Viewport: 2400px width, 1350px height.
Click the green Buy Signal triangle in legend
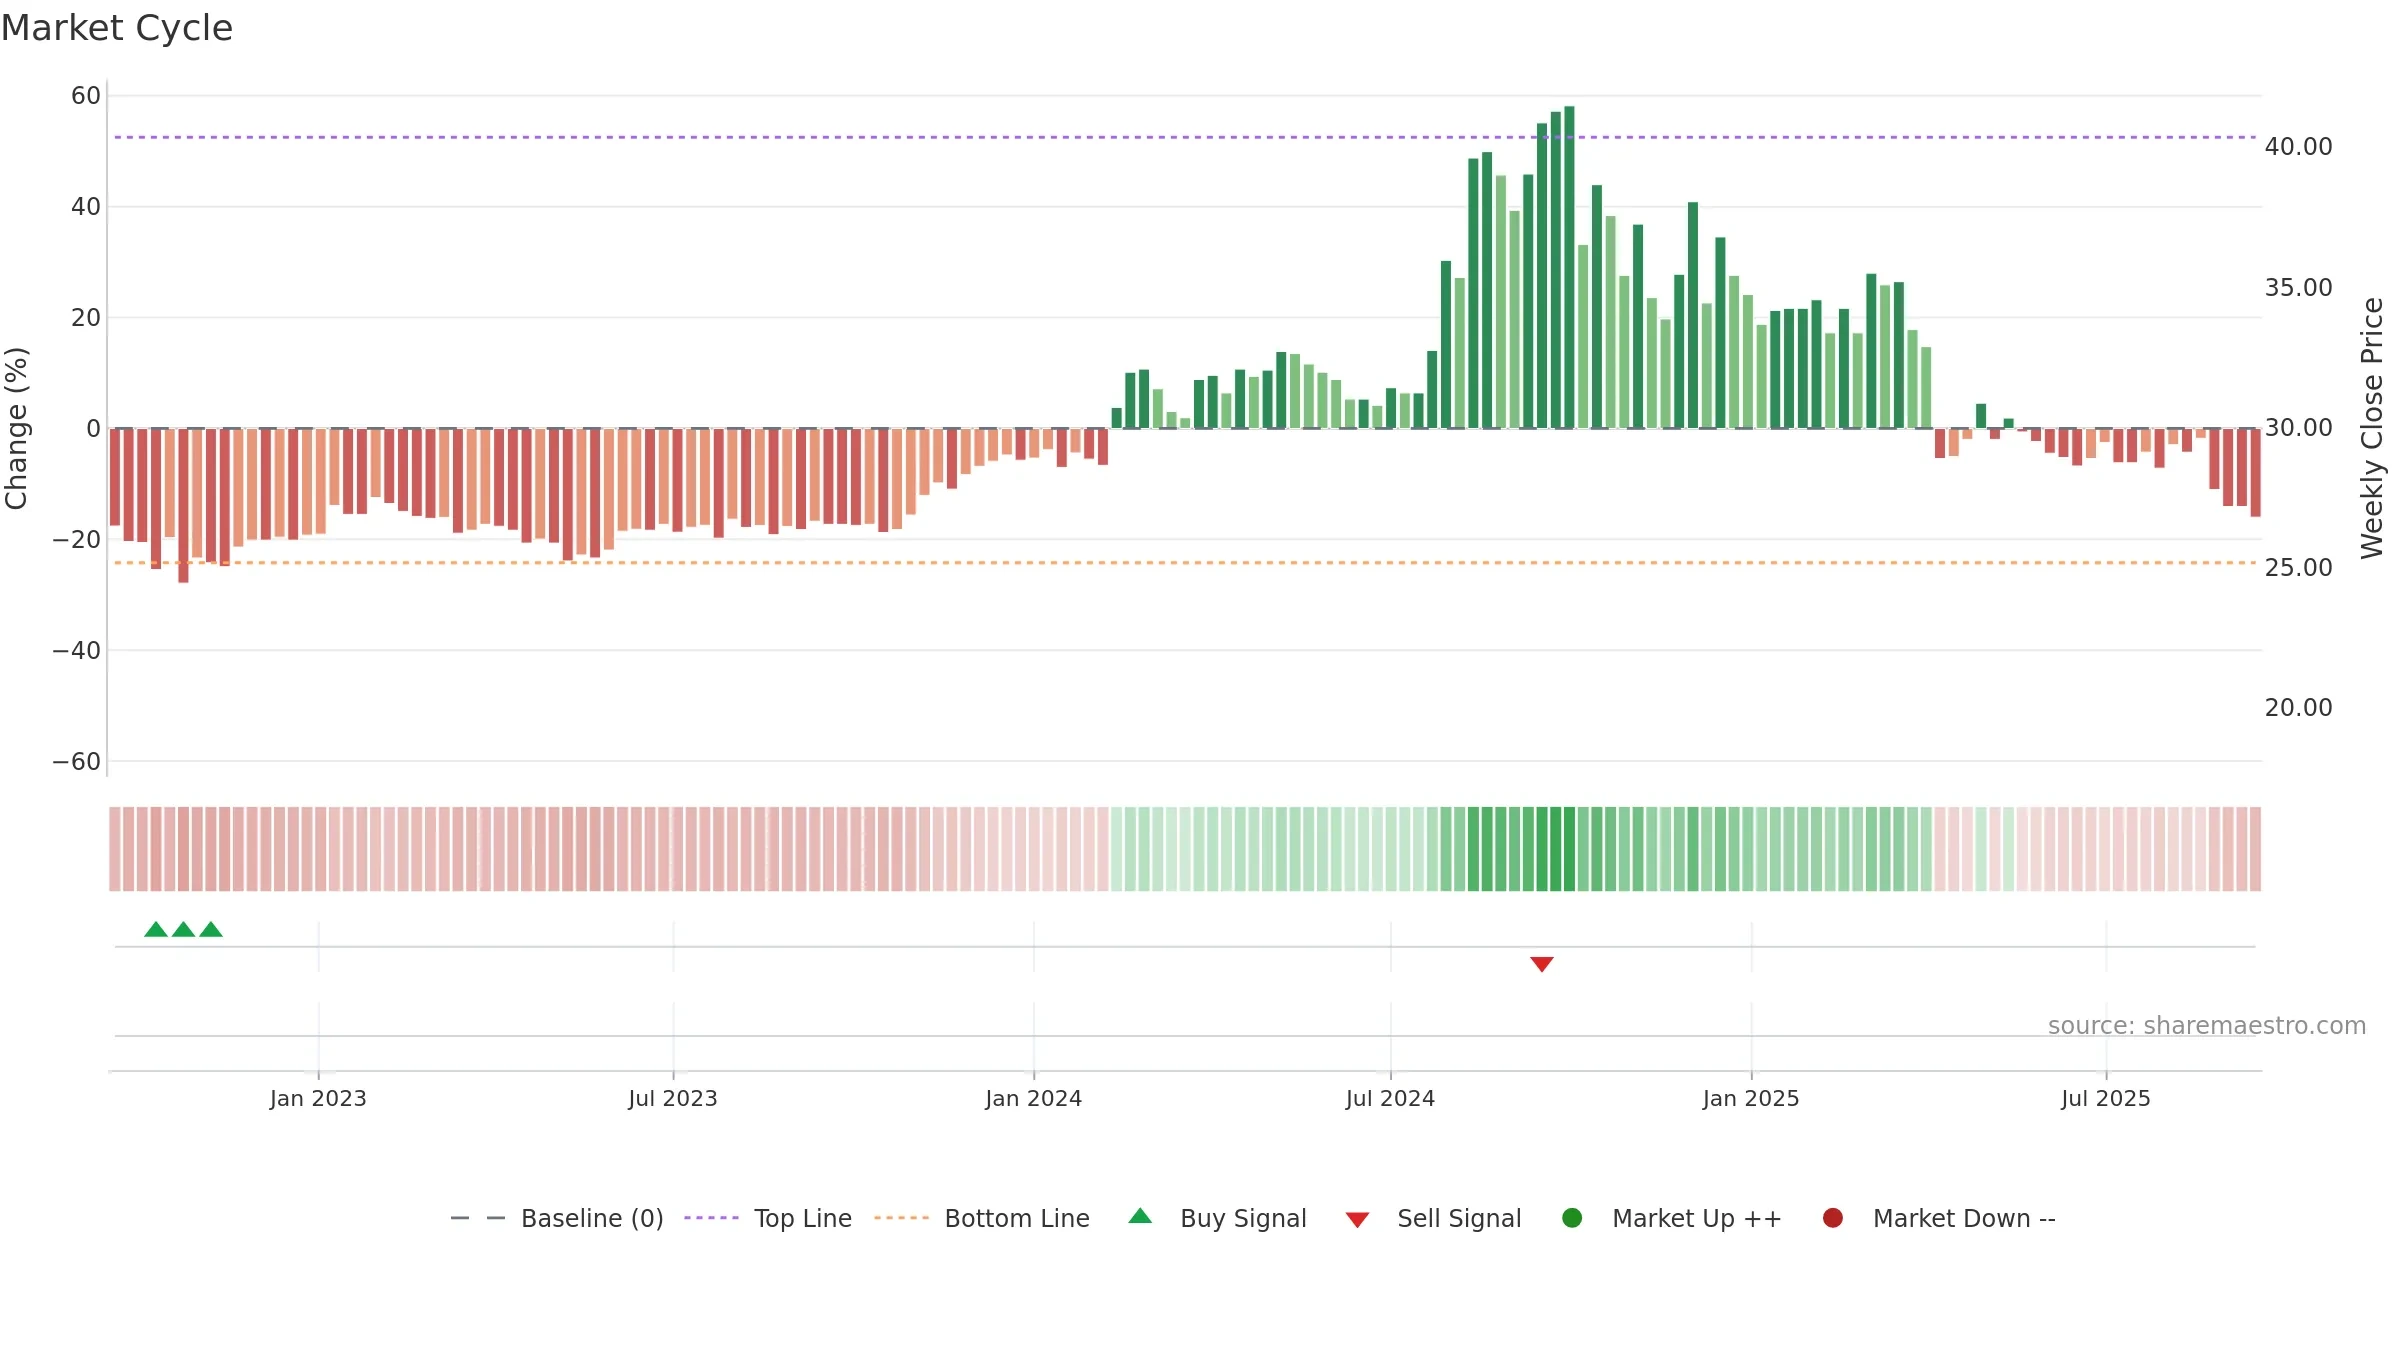tap(1140, 1216)
